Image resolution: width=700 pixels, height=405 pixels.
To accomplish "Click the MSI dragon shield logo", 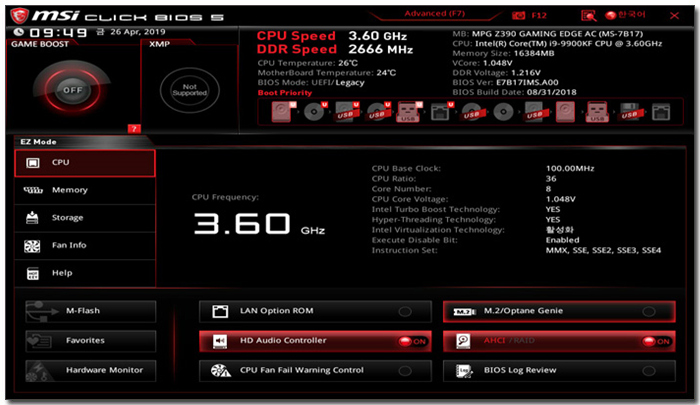I will pos(19,16).
